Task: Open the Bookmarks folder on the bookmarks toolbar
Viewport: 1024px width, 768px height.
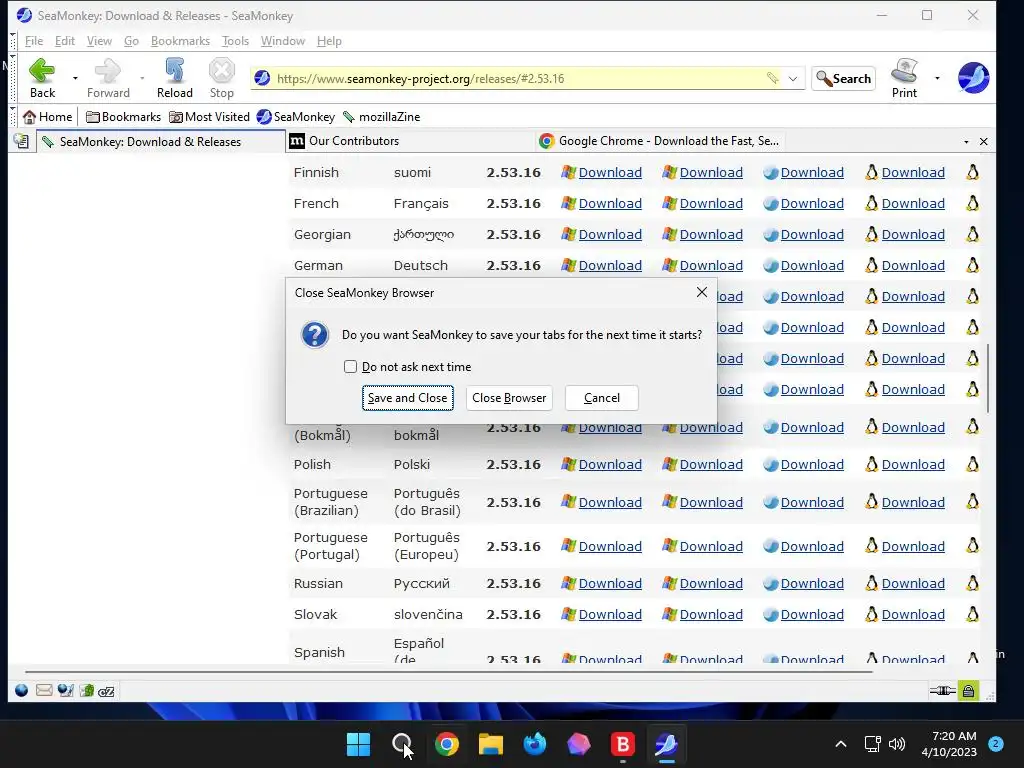Action: [123, 117]
